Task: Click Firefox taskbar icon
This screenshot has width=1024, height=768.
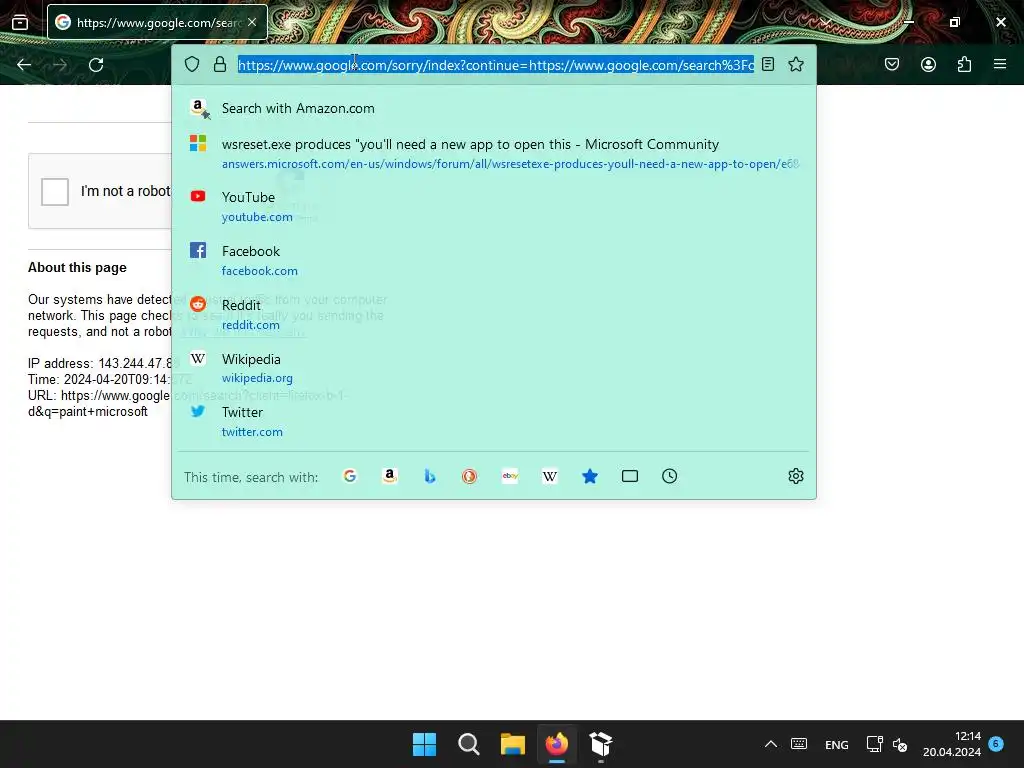Action: [556, 744]
